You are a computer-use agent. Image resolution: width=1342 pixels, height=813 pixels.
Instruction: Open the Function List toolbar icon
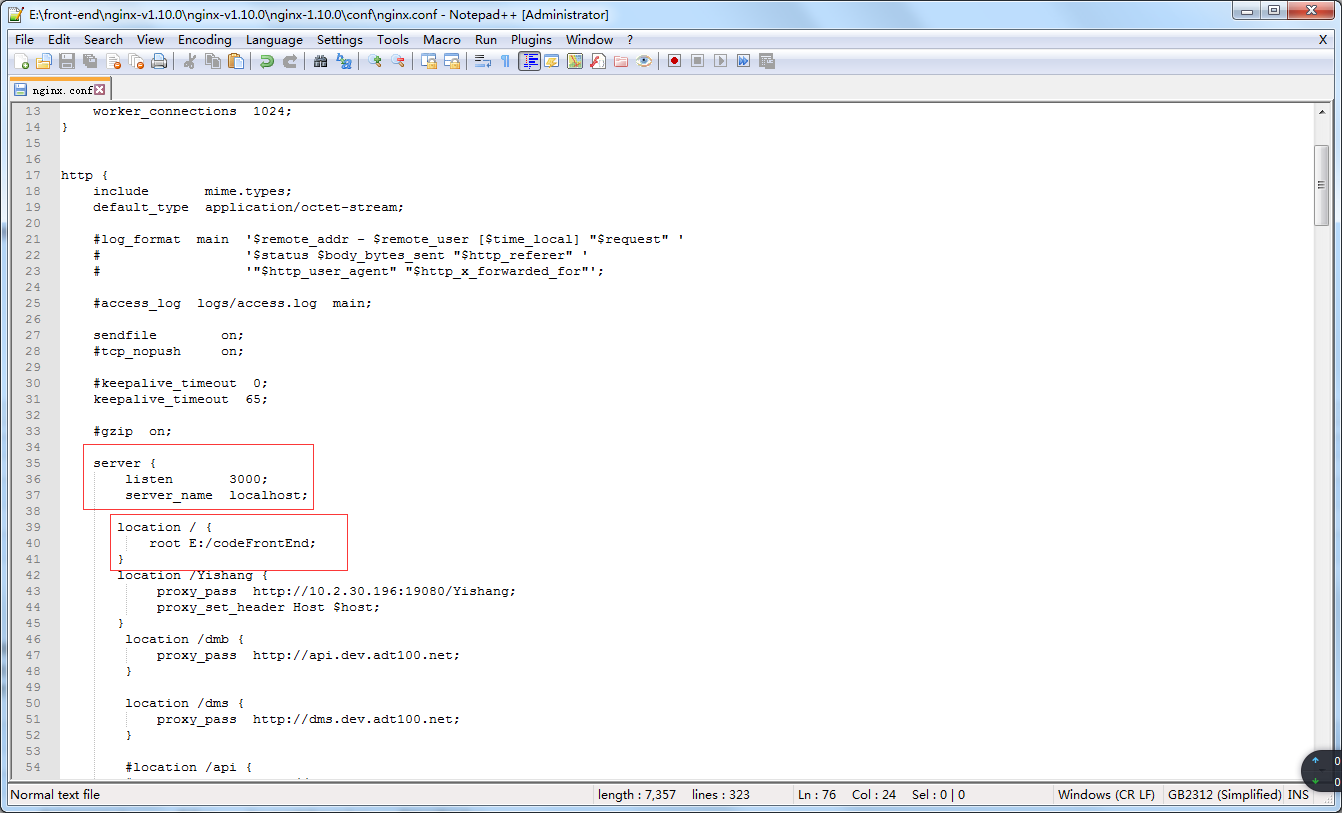[x=598, y=61]
